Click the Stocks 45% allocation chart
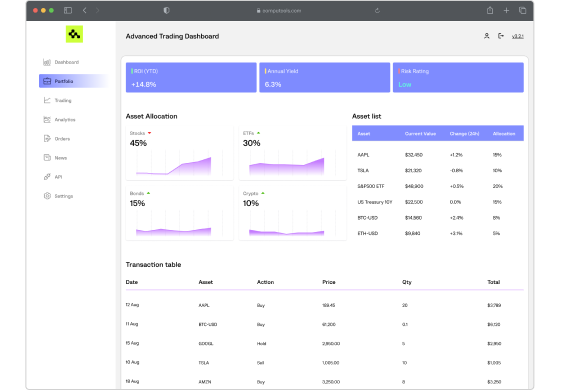561x390 pixels. [x=180, y=153]
